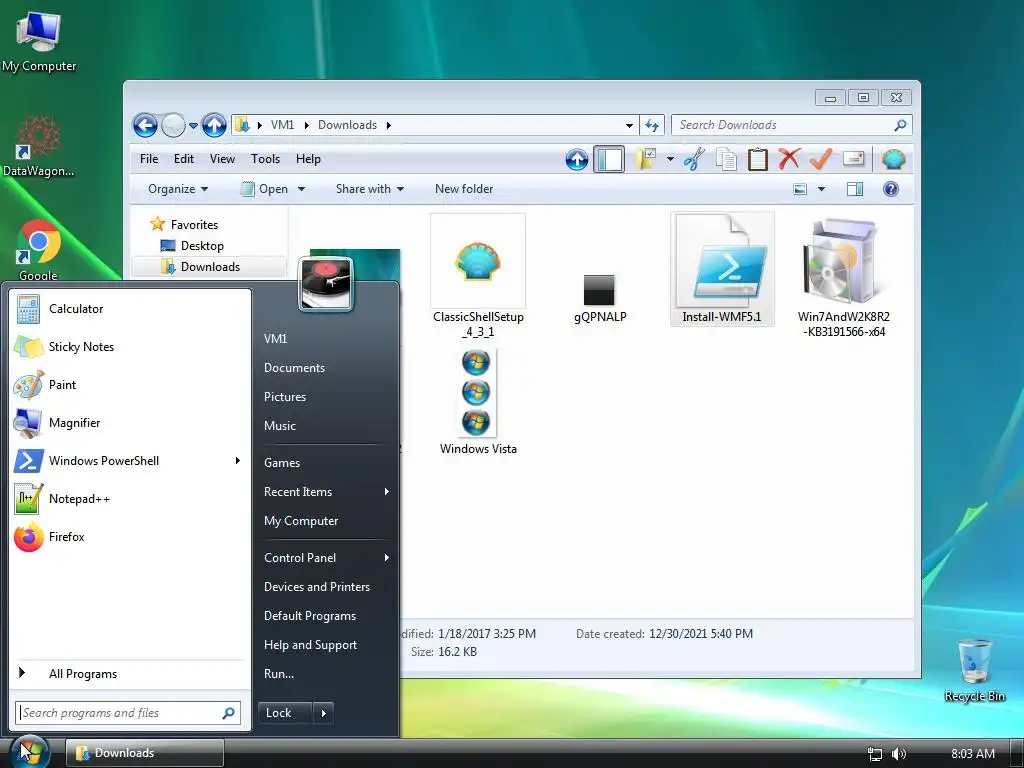Image resolution: width=1024 pixels, height=768 pixels.
Task: Open Devices and Printers
Action: point(327,586)
